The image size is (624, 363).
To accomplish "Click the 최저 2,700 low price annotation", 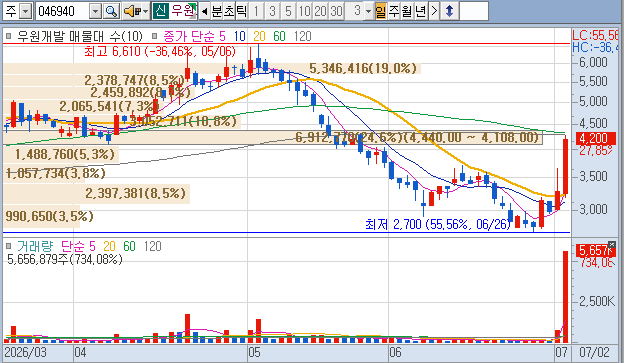I will point(438,224).
